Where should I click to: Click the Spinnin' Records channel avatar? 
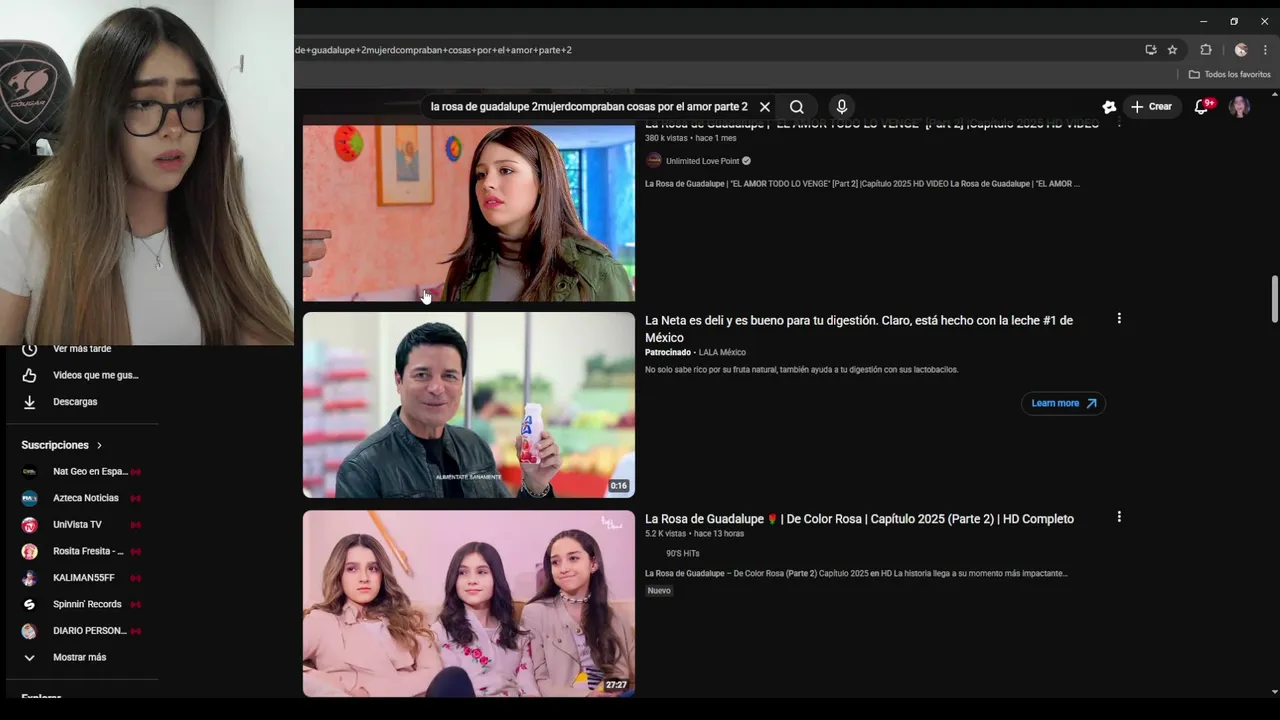[x=29, y=604]
